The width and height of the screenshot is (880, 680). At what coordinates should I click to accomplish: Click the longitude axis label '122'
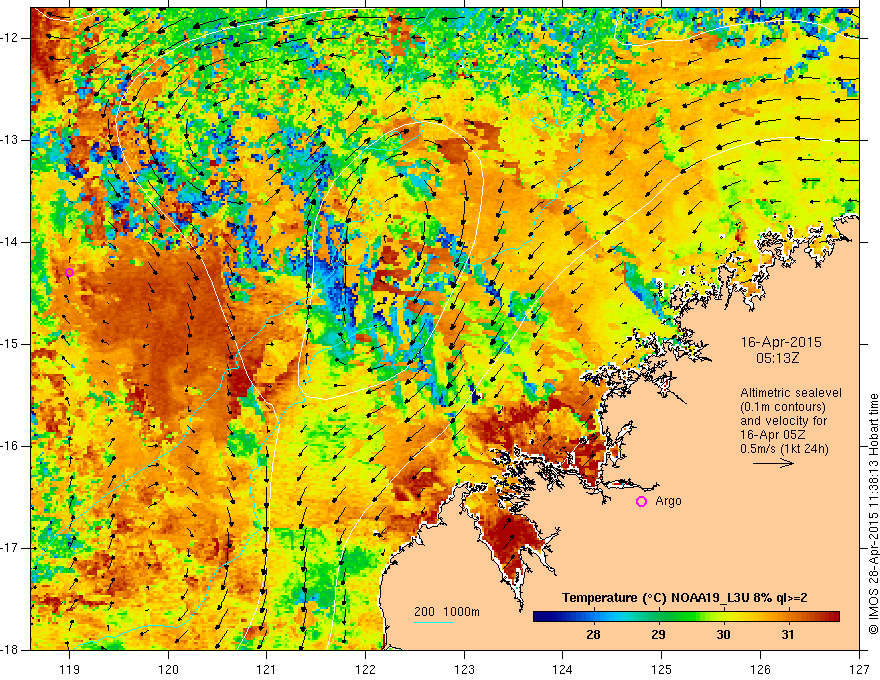pyautogui.click(x=365, y=669)
